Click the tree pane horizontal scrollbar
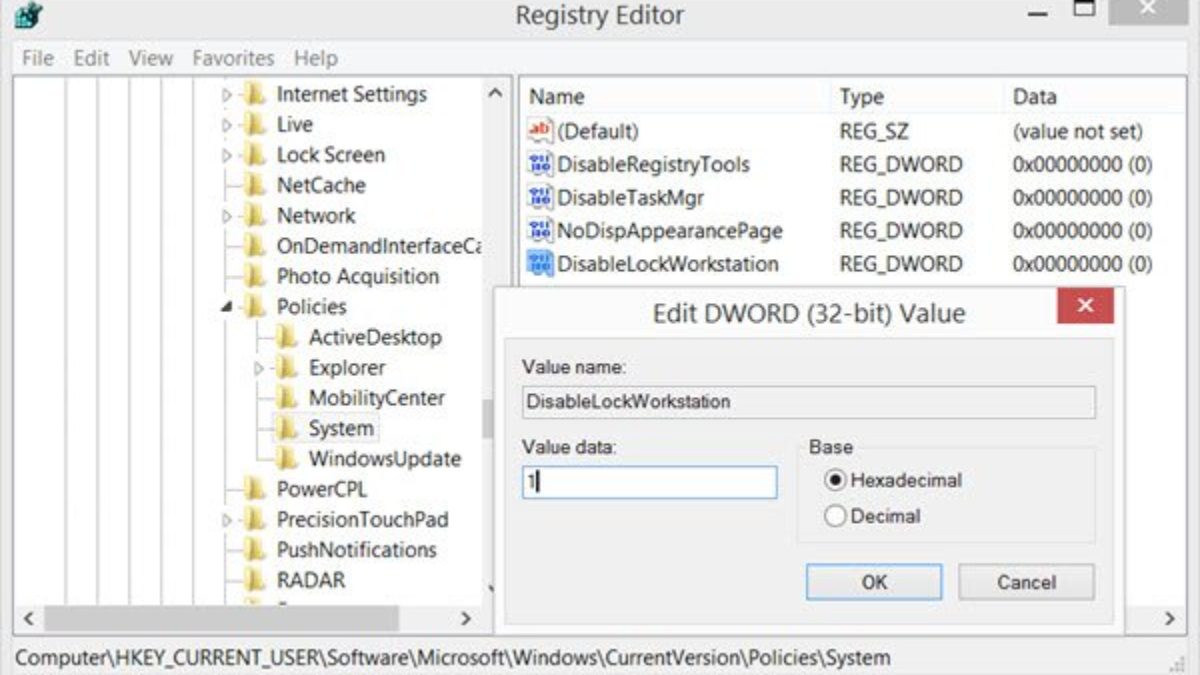 tap(220, 619)
